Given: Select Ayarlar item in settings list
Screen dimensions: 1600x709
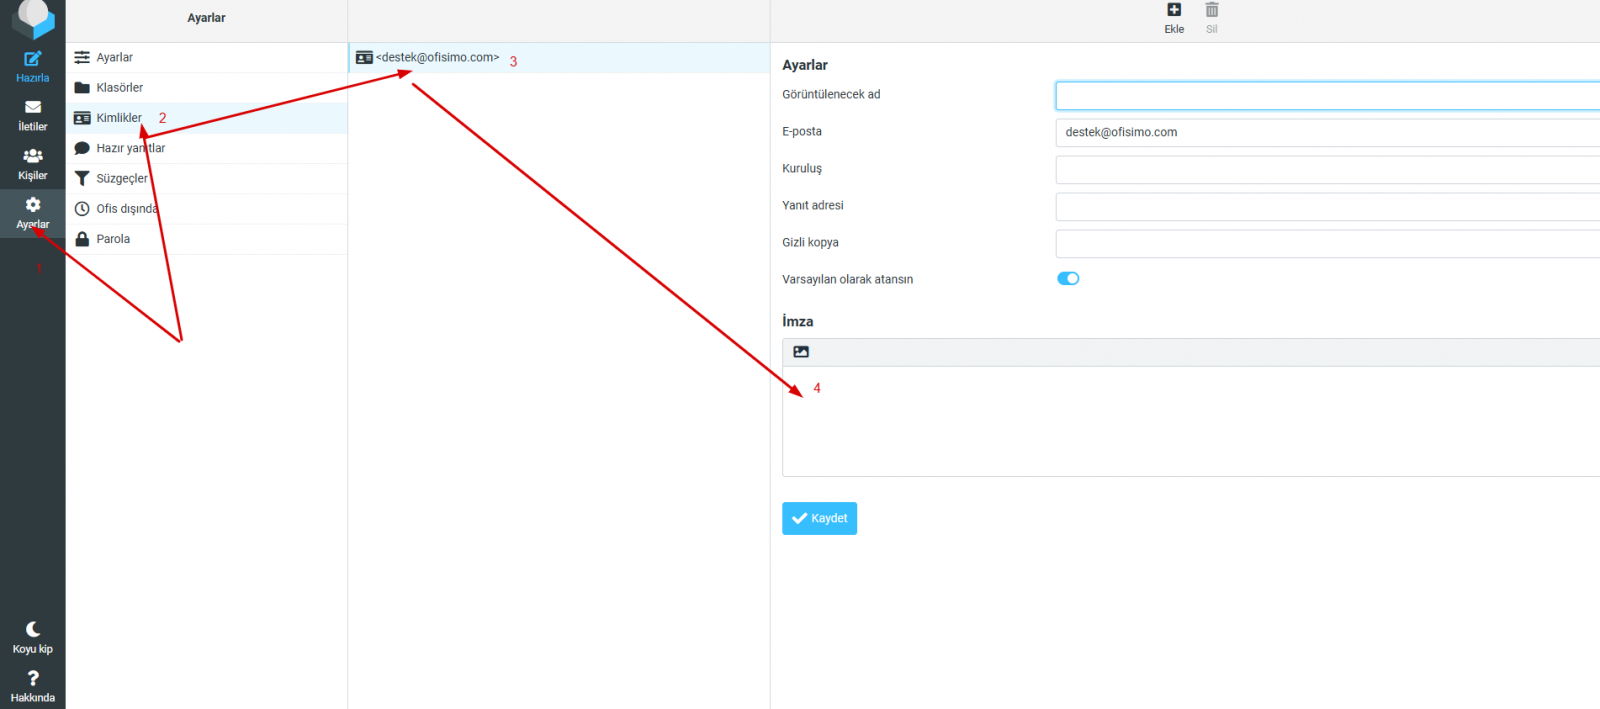Looking at the screenshot, I should click(114, 58).
